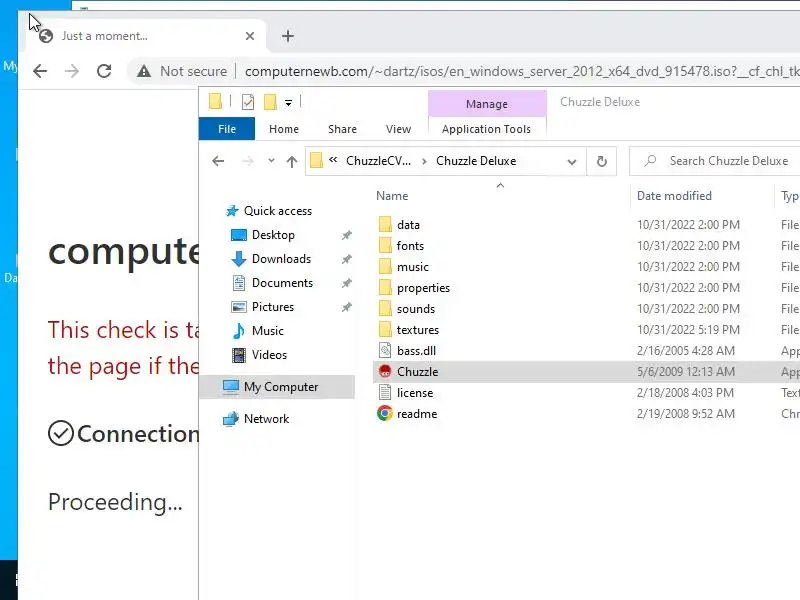The width and height of the screenshot is (800, 600).
Task: Go back in File Explorer
Action: pyautogui.click(x=218, y=161)
